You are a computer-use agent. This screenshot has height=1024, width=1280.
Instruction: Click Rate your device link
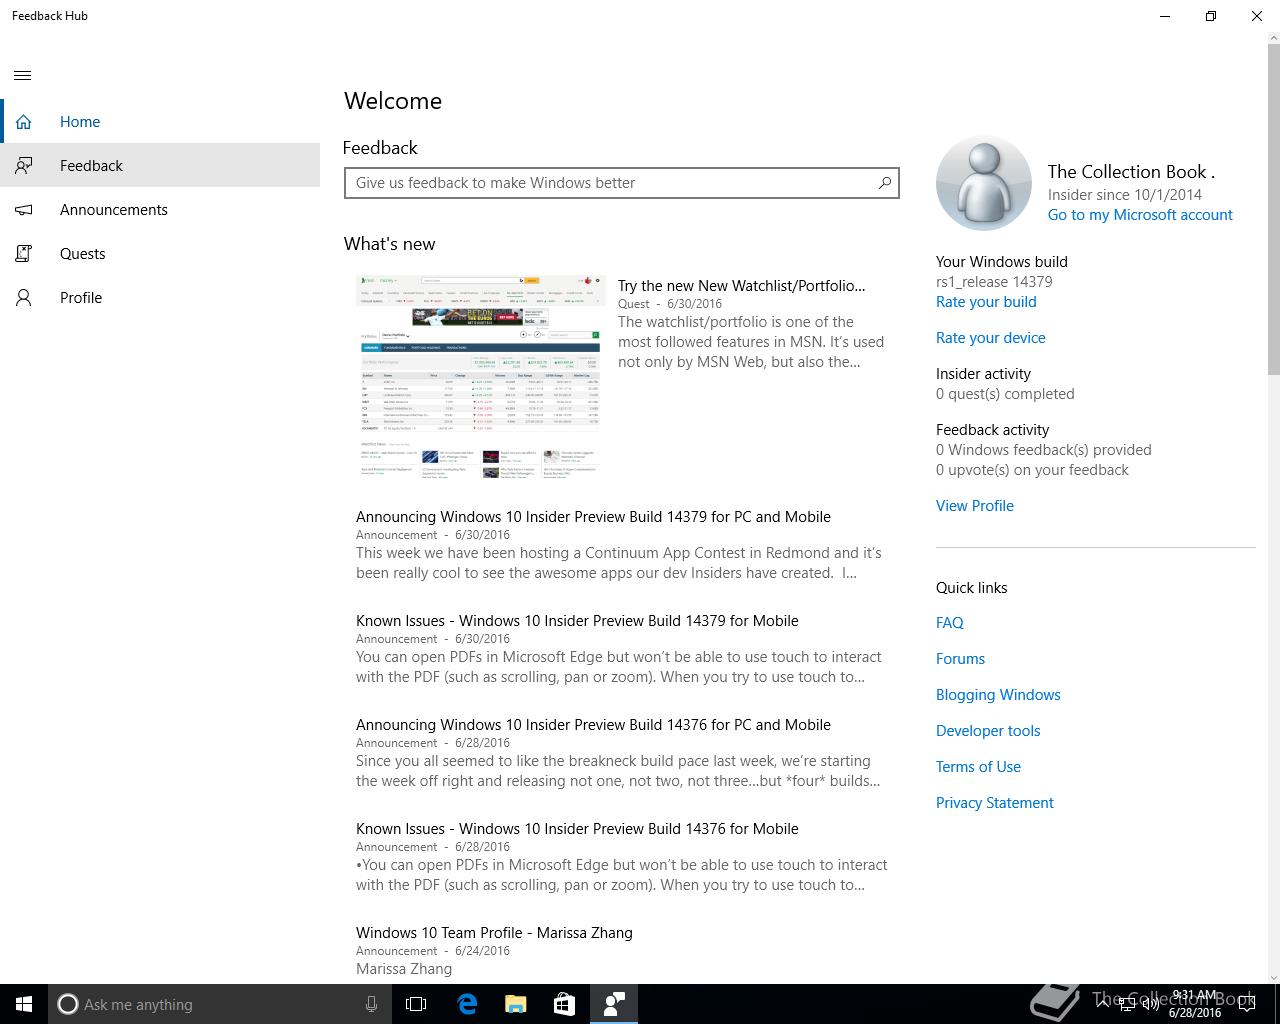coord(991,338)
